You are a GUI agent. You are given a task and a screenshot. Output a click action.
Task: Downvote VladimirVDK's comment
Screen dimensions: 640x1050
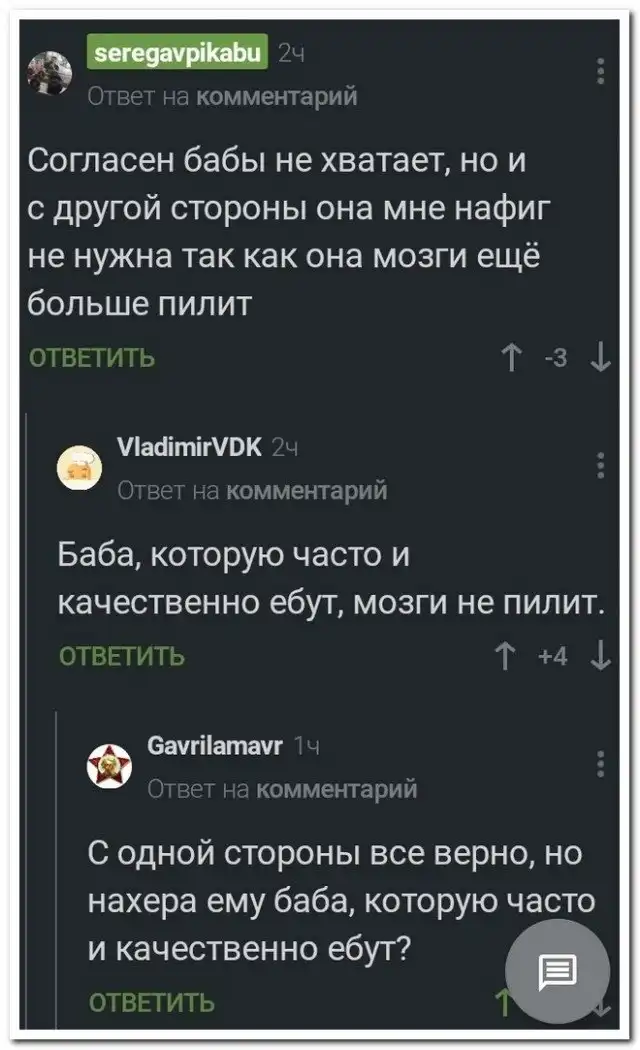tap(601, 656)
